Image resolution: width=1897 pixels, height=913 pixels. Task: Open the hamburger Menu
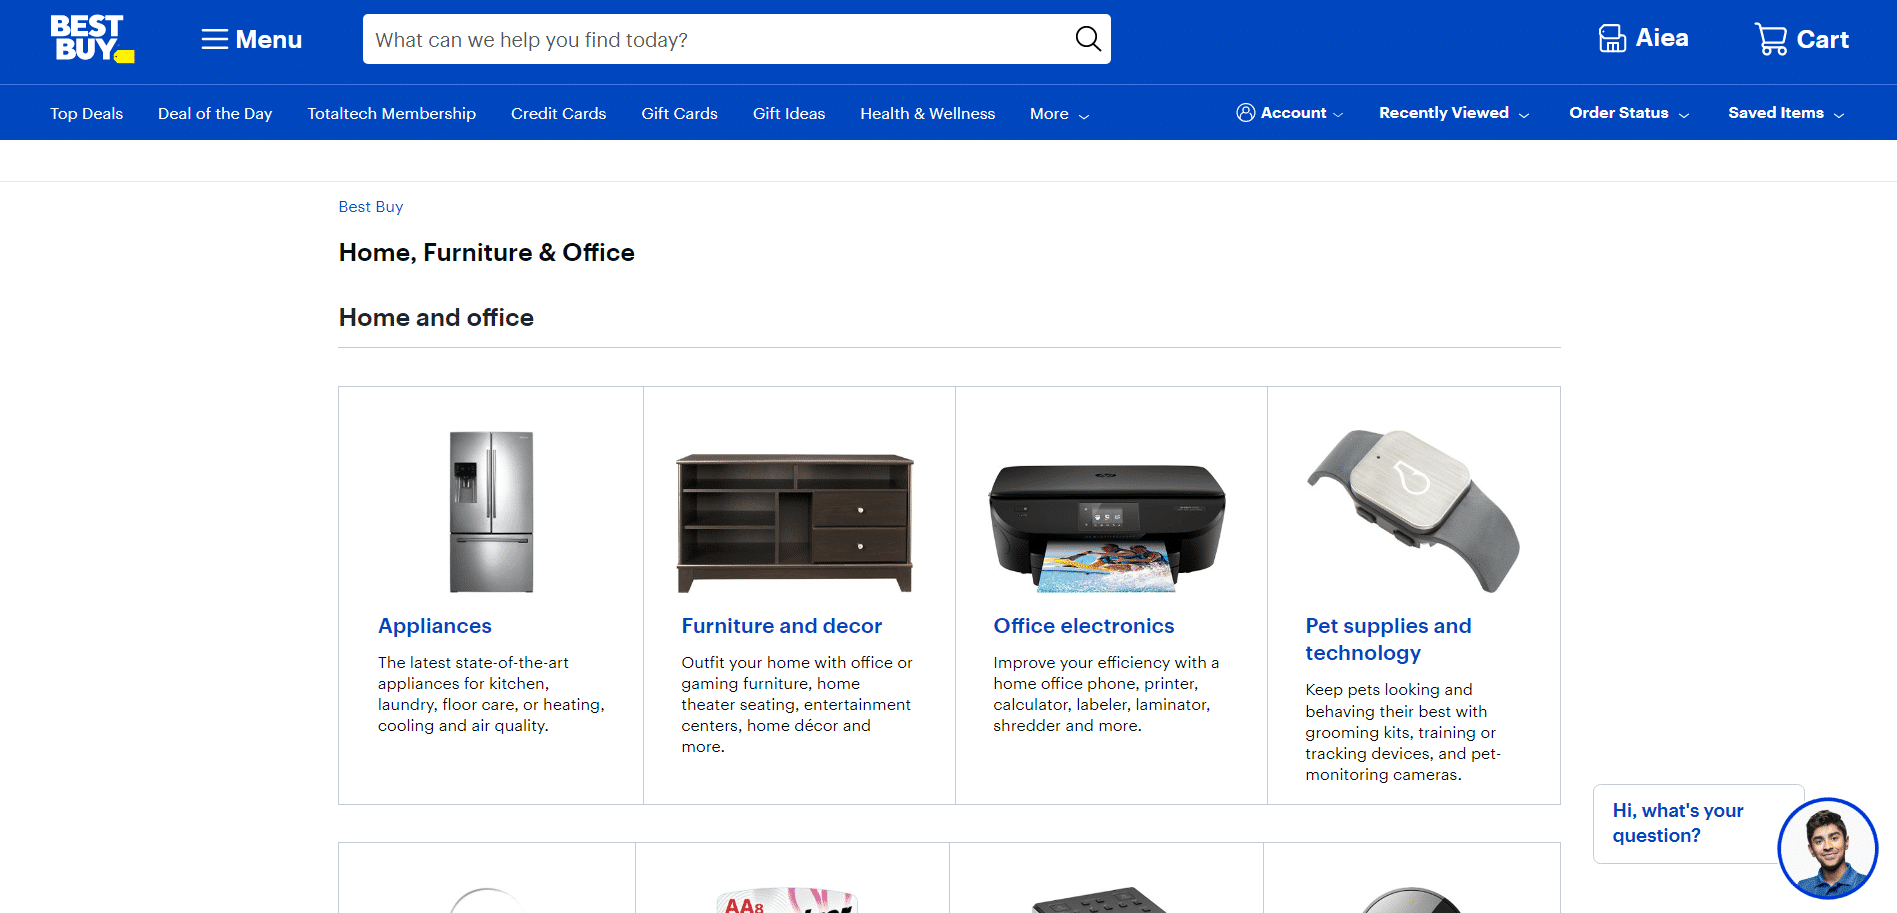252,39
